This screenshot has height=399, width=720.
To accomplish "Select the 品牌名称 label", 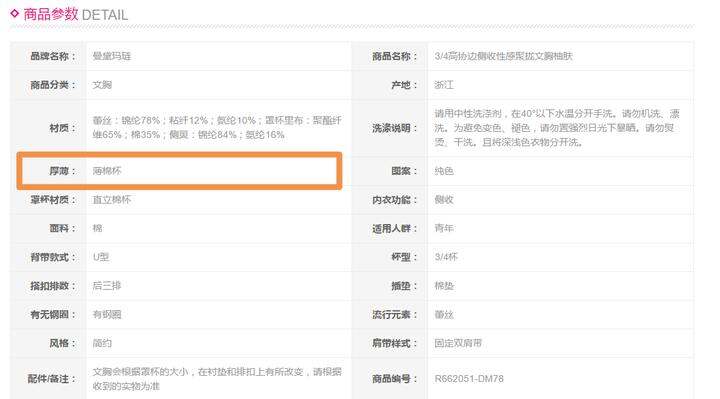I will 53,56.
